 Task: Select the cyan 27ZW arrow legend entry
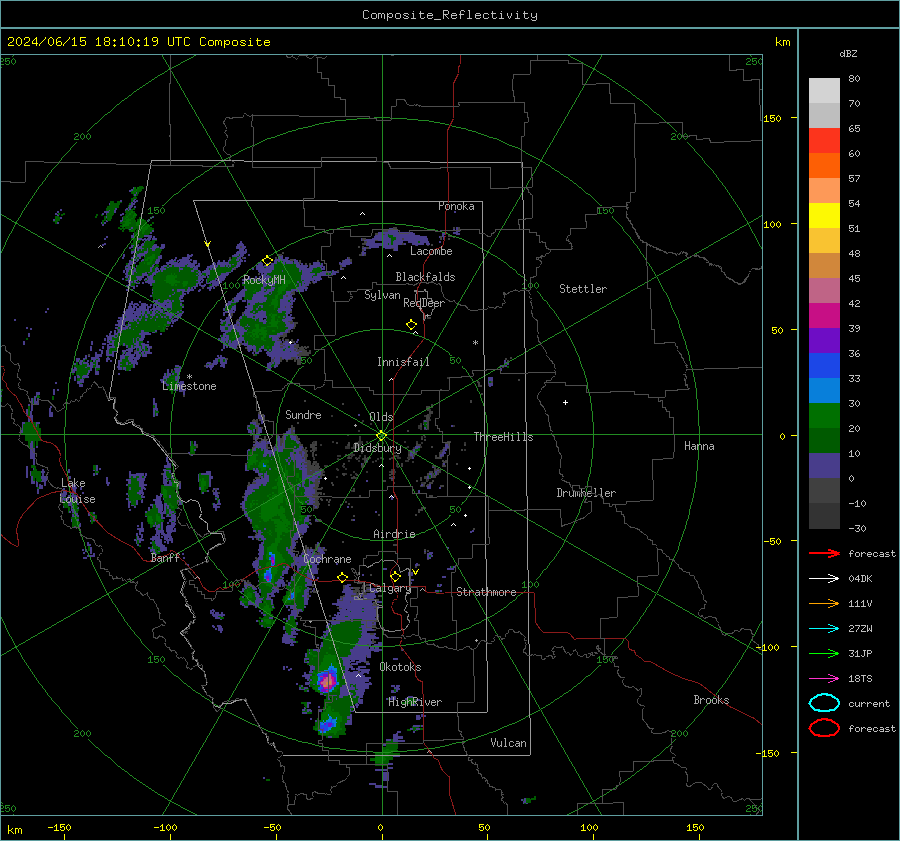(824, 629)
